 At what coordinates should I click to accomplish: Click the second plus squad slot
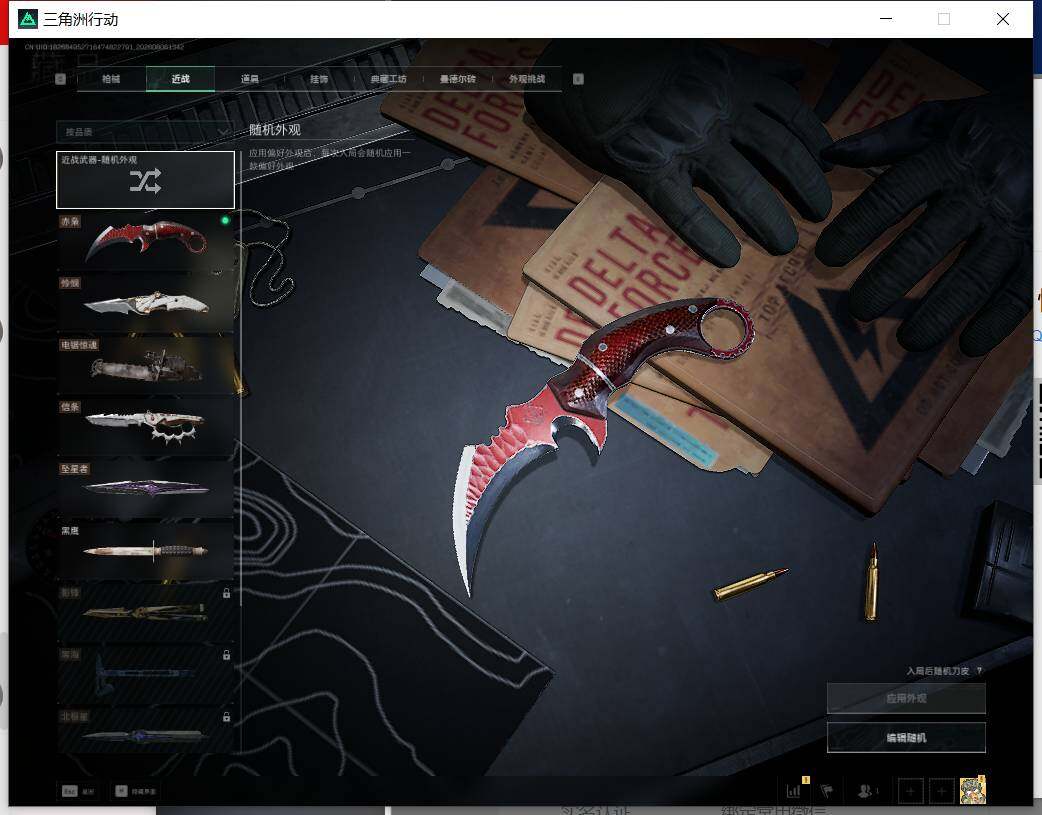point(941,791)
